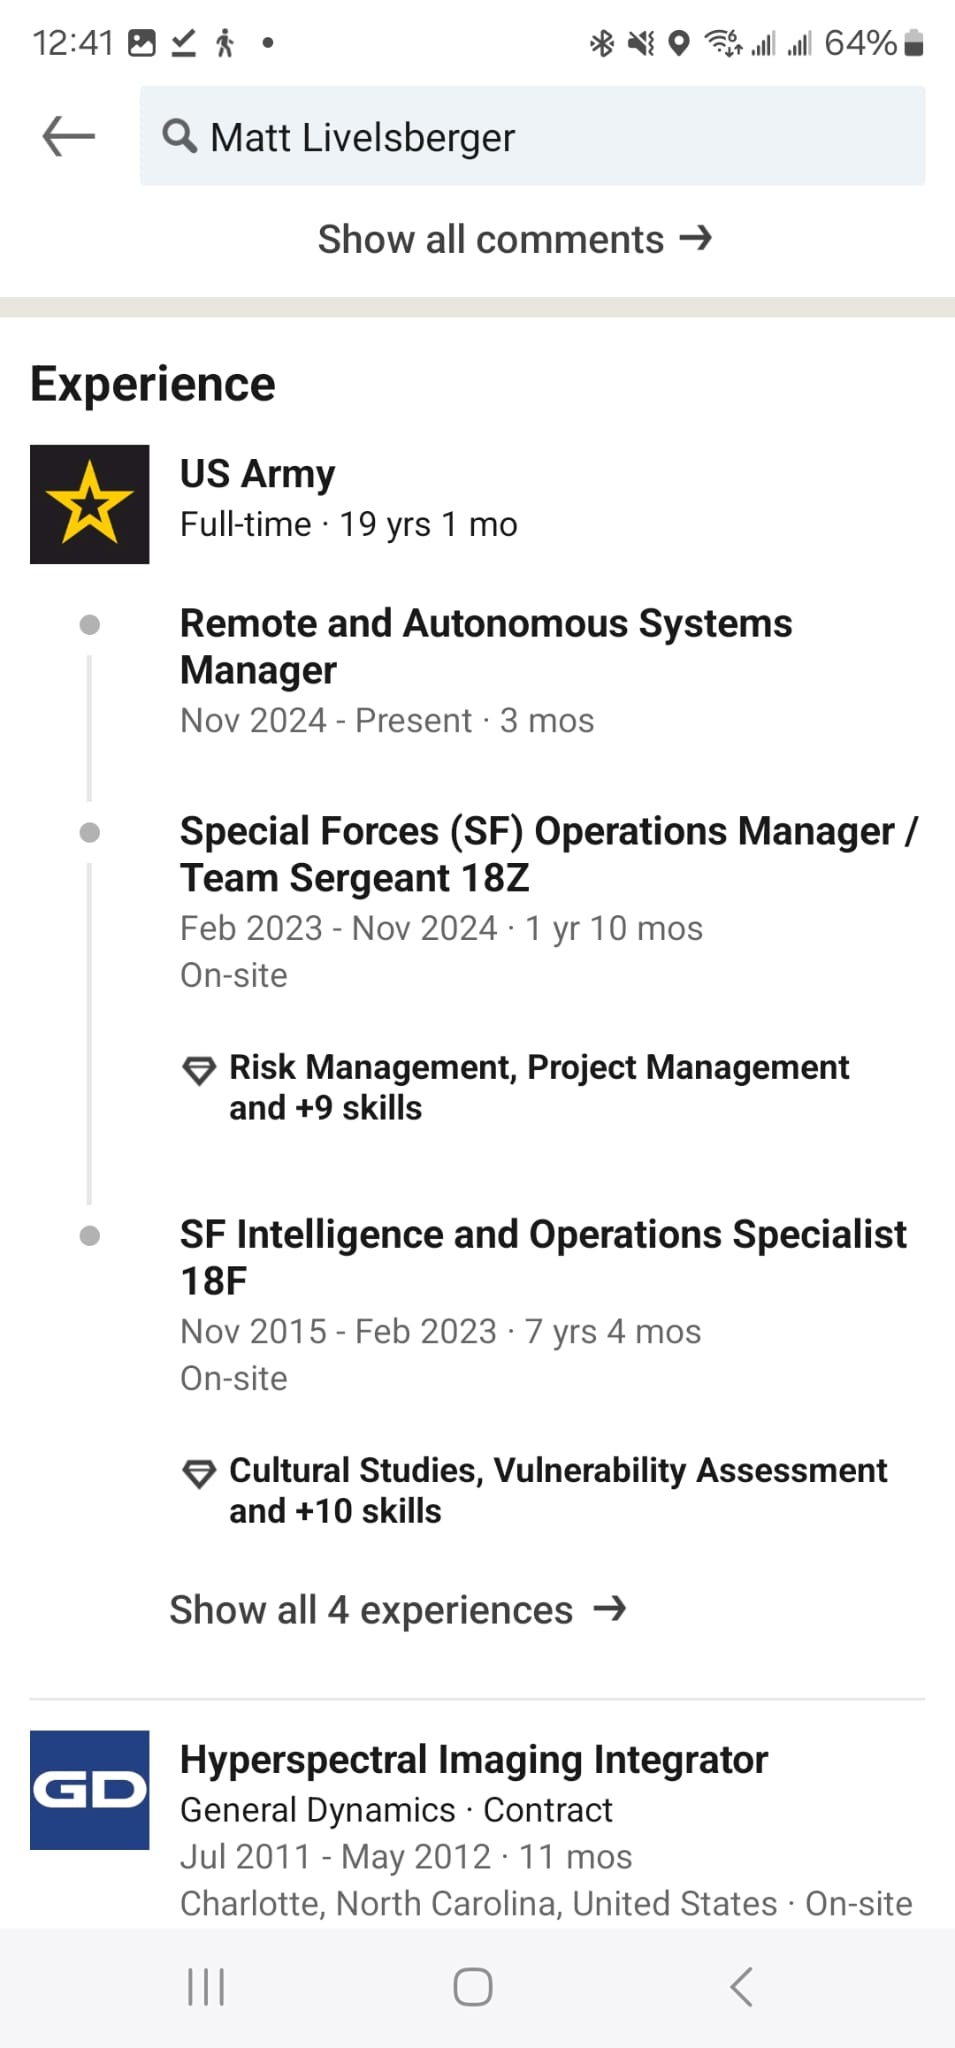Open the US Army star logo

(x=90, y=504)
